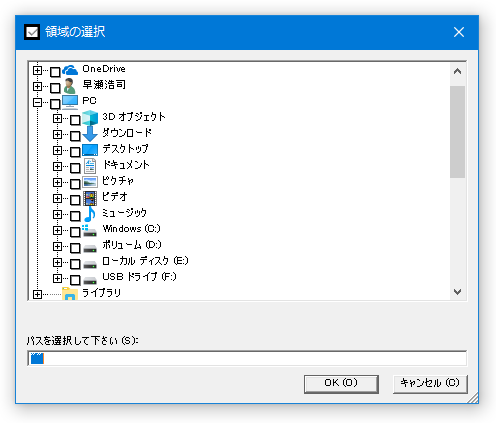496x423 pixels.
Task: Select the ライブラリ label
Action: [101, 293]
